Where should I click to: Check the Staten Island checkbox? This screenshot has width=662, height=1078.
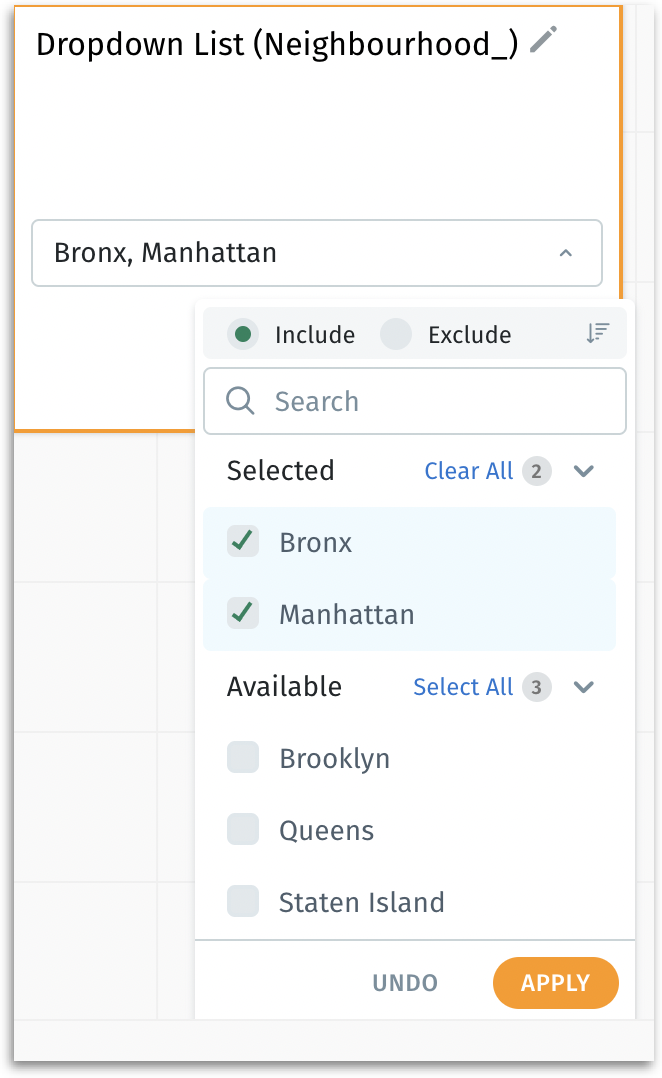point(243,902)
